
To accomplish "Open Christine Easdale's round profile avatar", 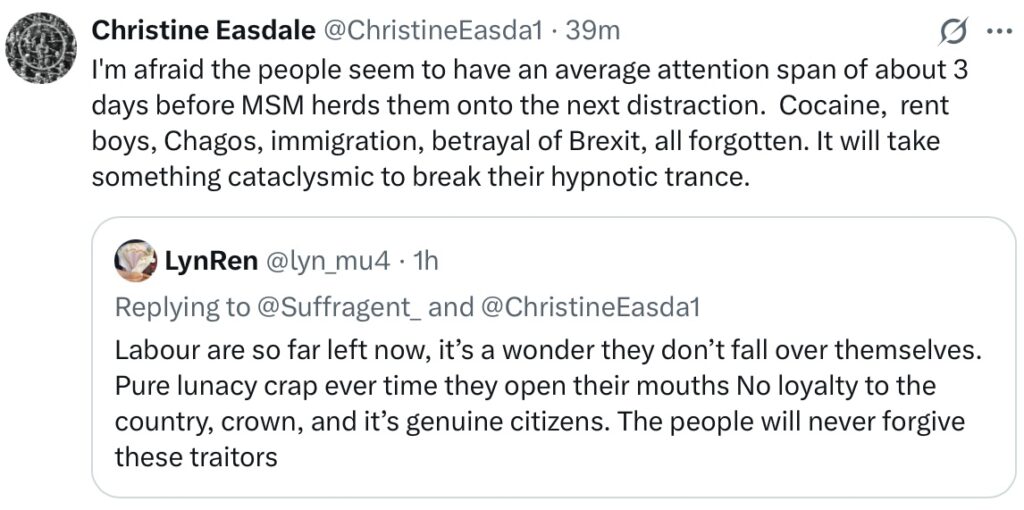I will pos(41,48).
